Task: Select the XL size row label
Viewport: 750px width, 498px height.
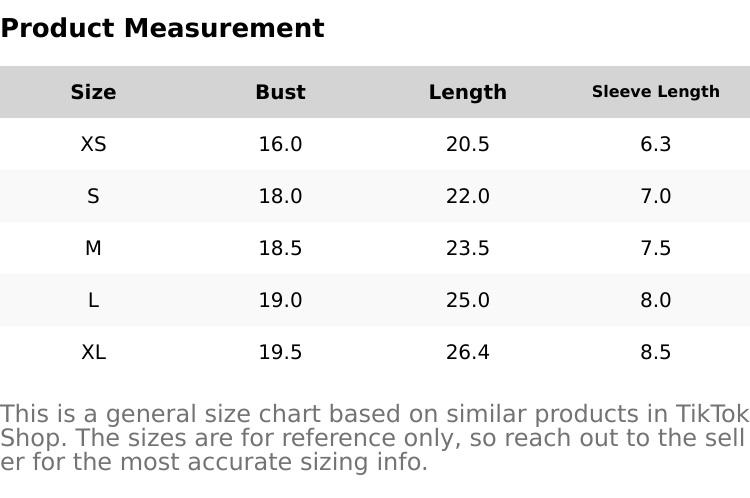Action: (x=93, y=352)
